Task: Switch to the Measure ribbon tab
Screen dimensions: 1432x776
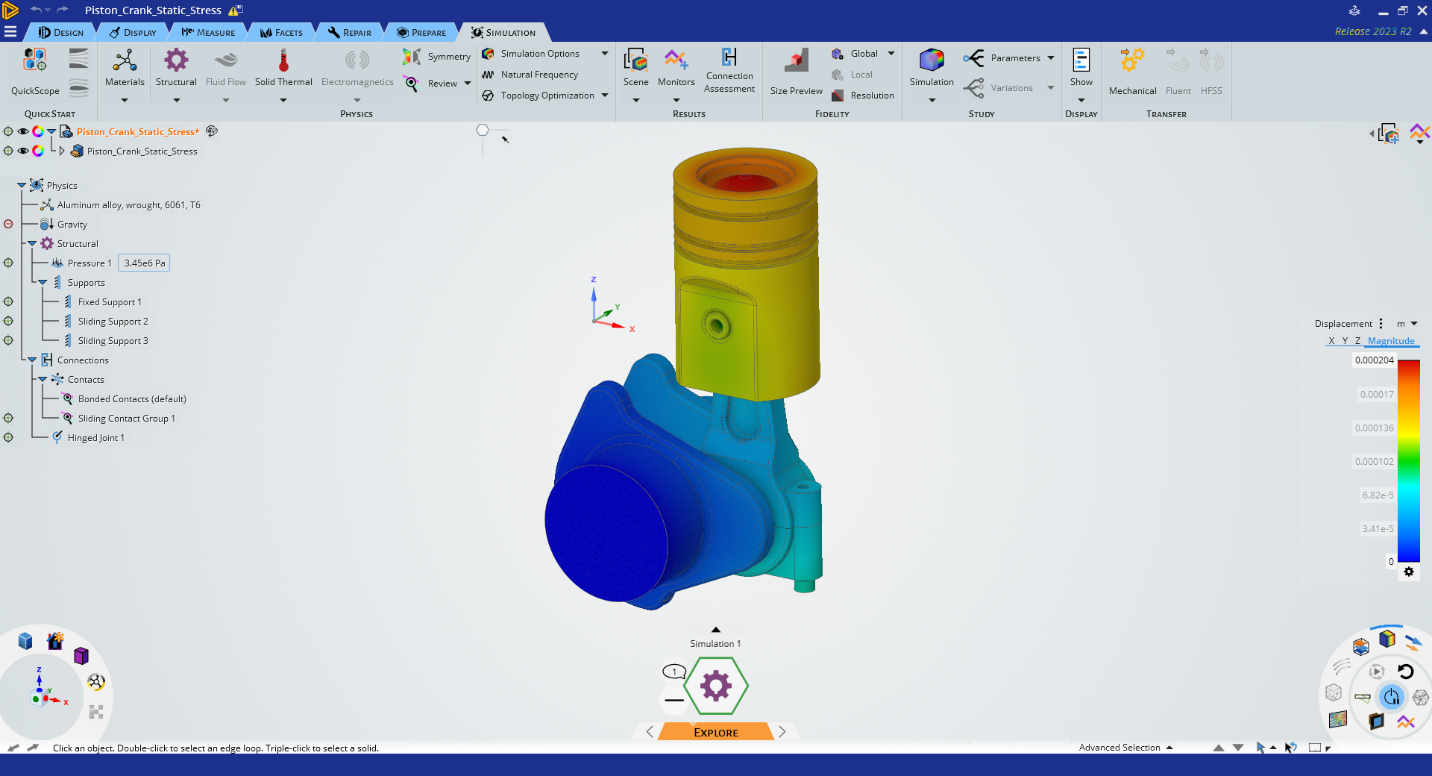Action: click(x=208, y=32)
